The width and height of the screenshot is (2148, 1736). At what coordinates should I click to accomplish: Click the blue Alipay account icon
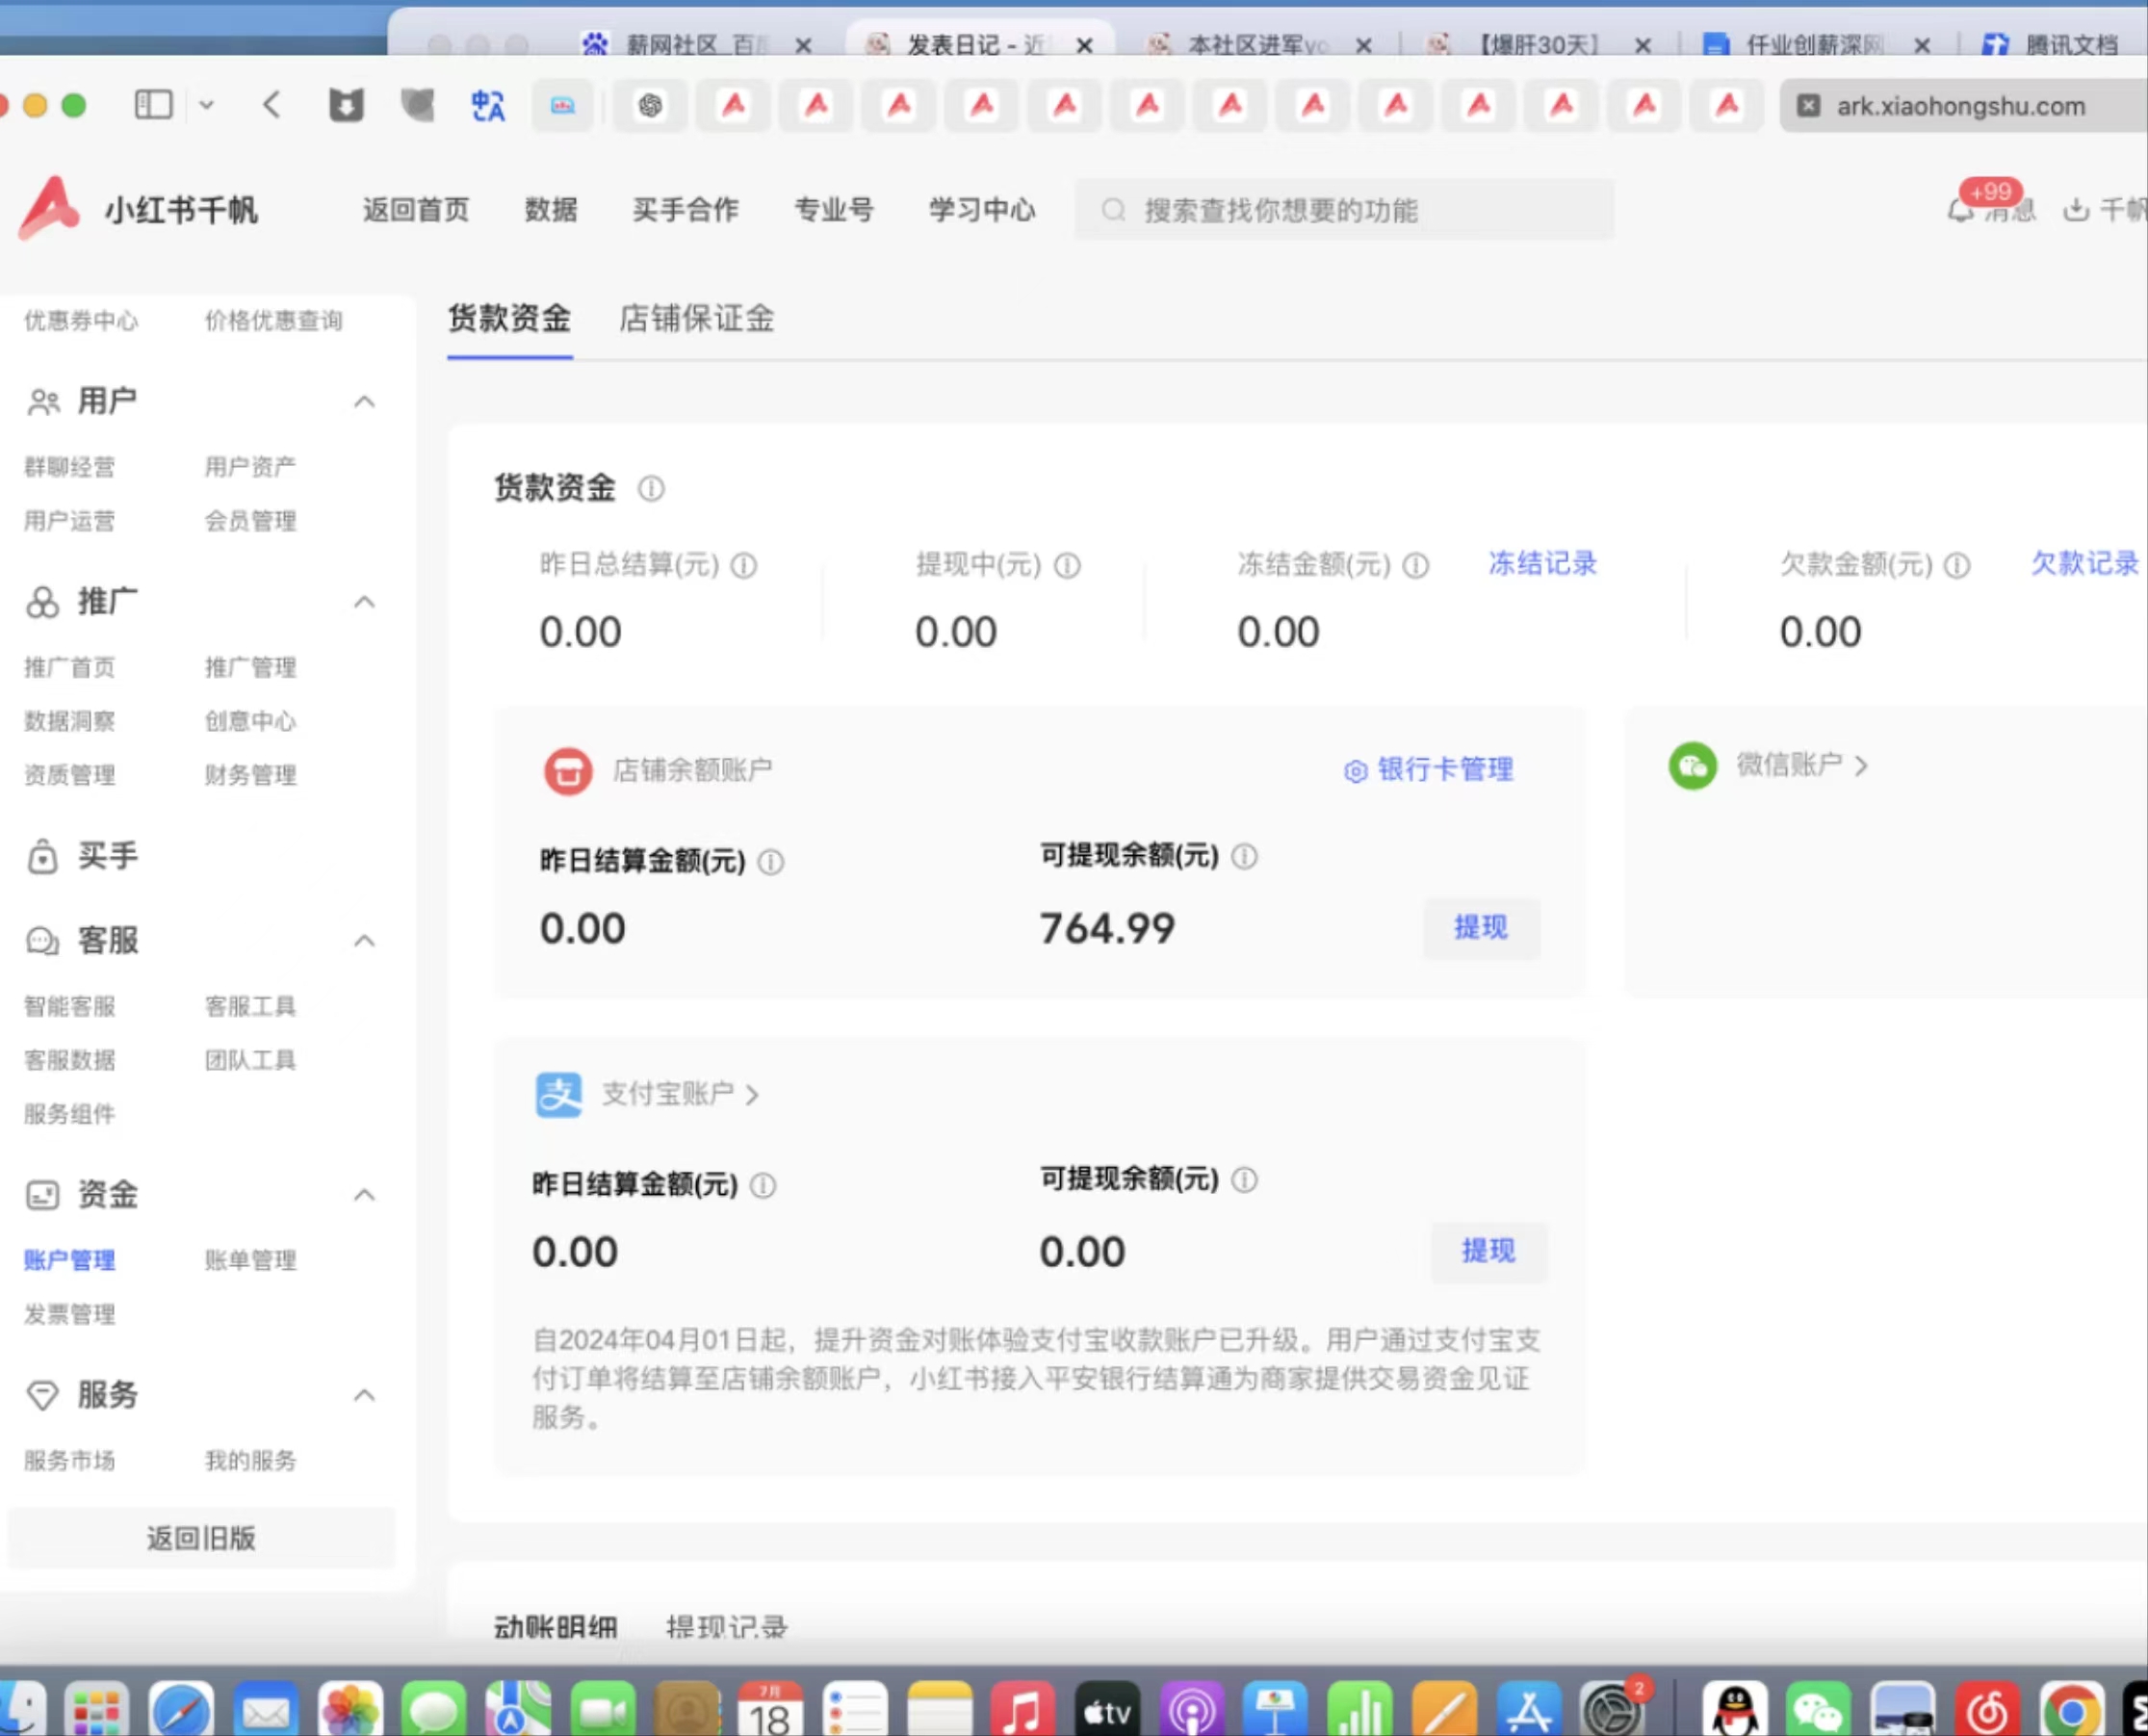coord(558,1094)
